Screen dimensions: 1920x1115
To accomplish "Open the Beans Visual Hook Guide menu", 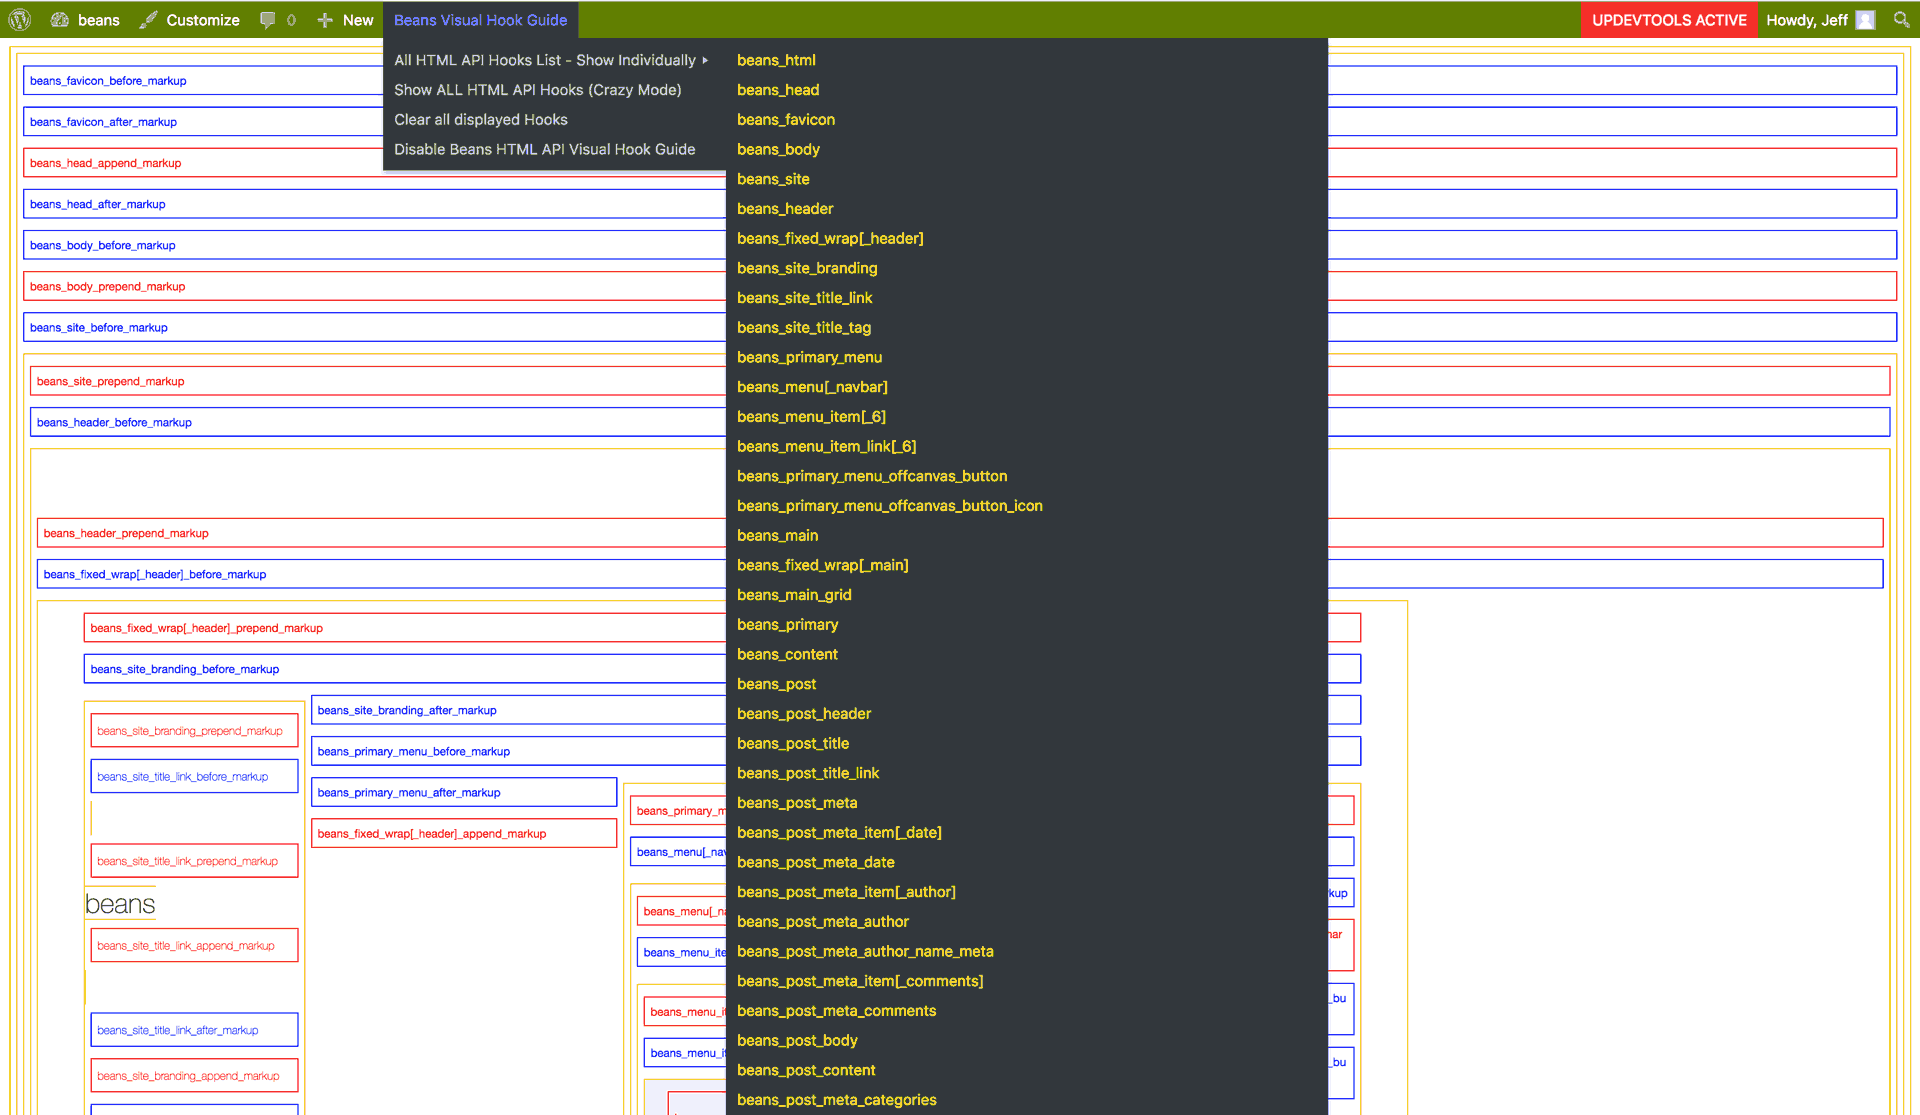I will (x=480, y=20).
